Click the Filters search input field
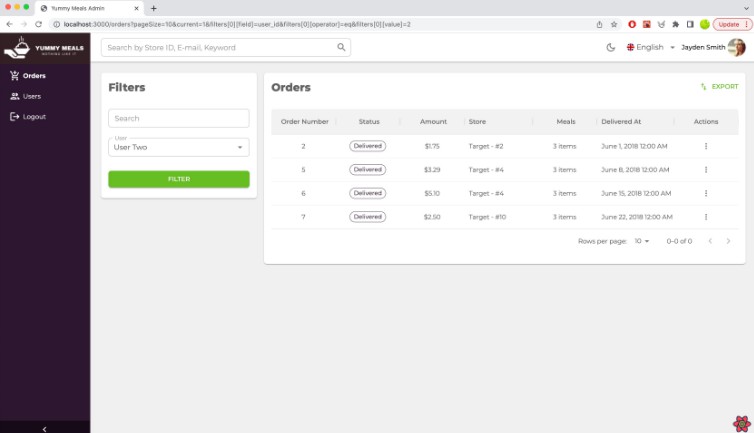The width and height of the screenshot is (754, 433). 178,118
